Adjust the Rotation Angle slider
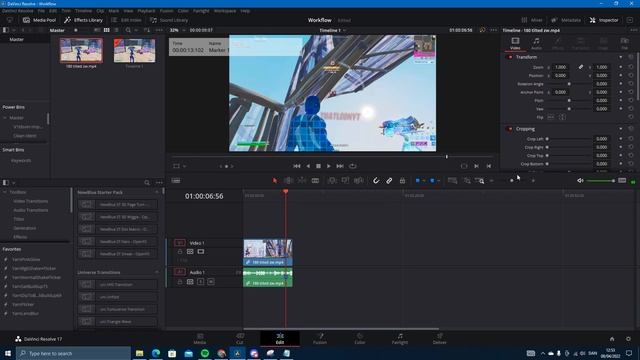 [x=569, y=84]
